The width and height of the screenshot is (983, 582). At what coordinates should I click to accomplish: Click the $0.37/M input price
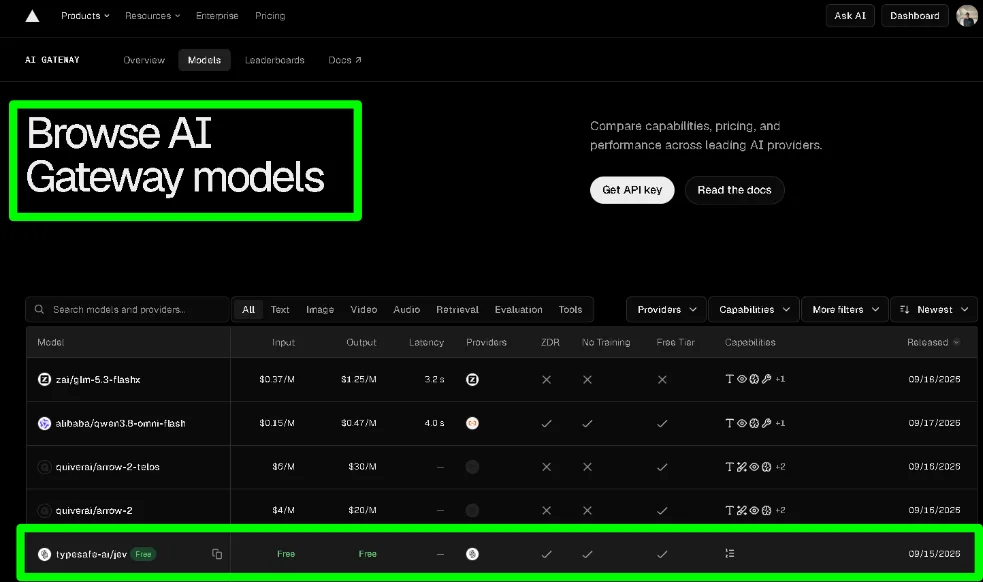coord(276,379)
